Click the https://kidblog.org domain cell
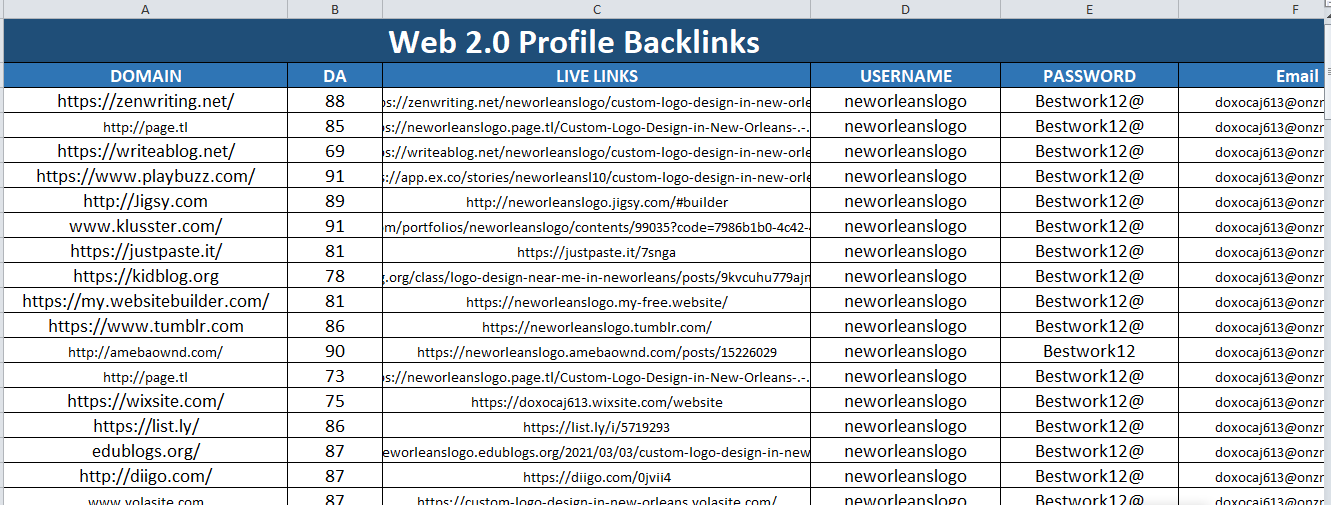1331x505 pixels. tap(146, 276)
